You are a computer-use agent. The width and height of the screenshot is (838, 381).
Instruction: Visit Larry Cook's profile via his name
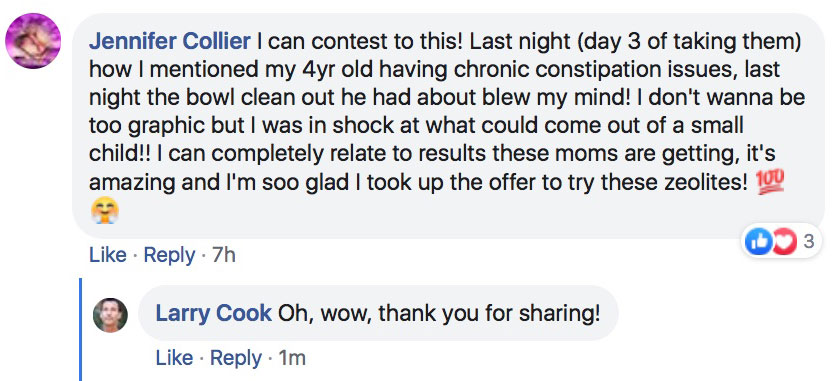point(213,314)
